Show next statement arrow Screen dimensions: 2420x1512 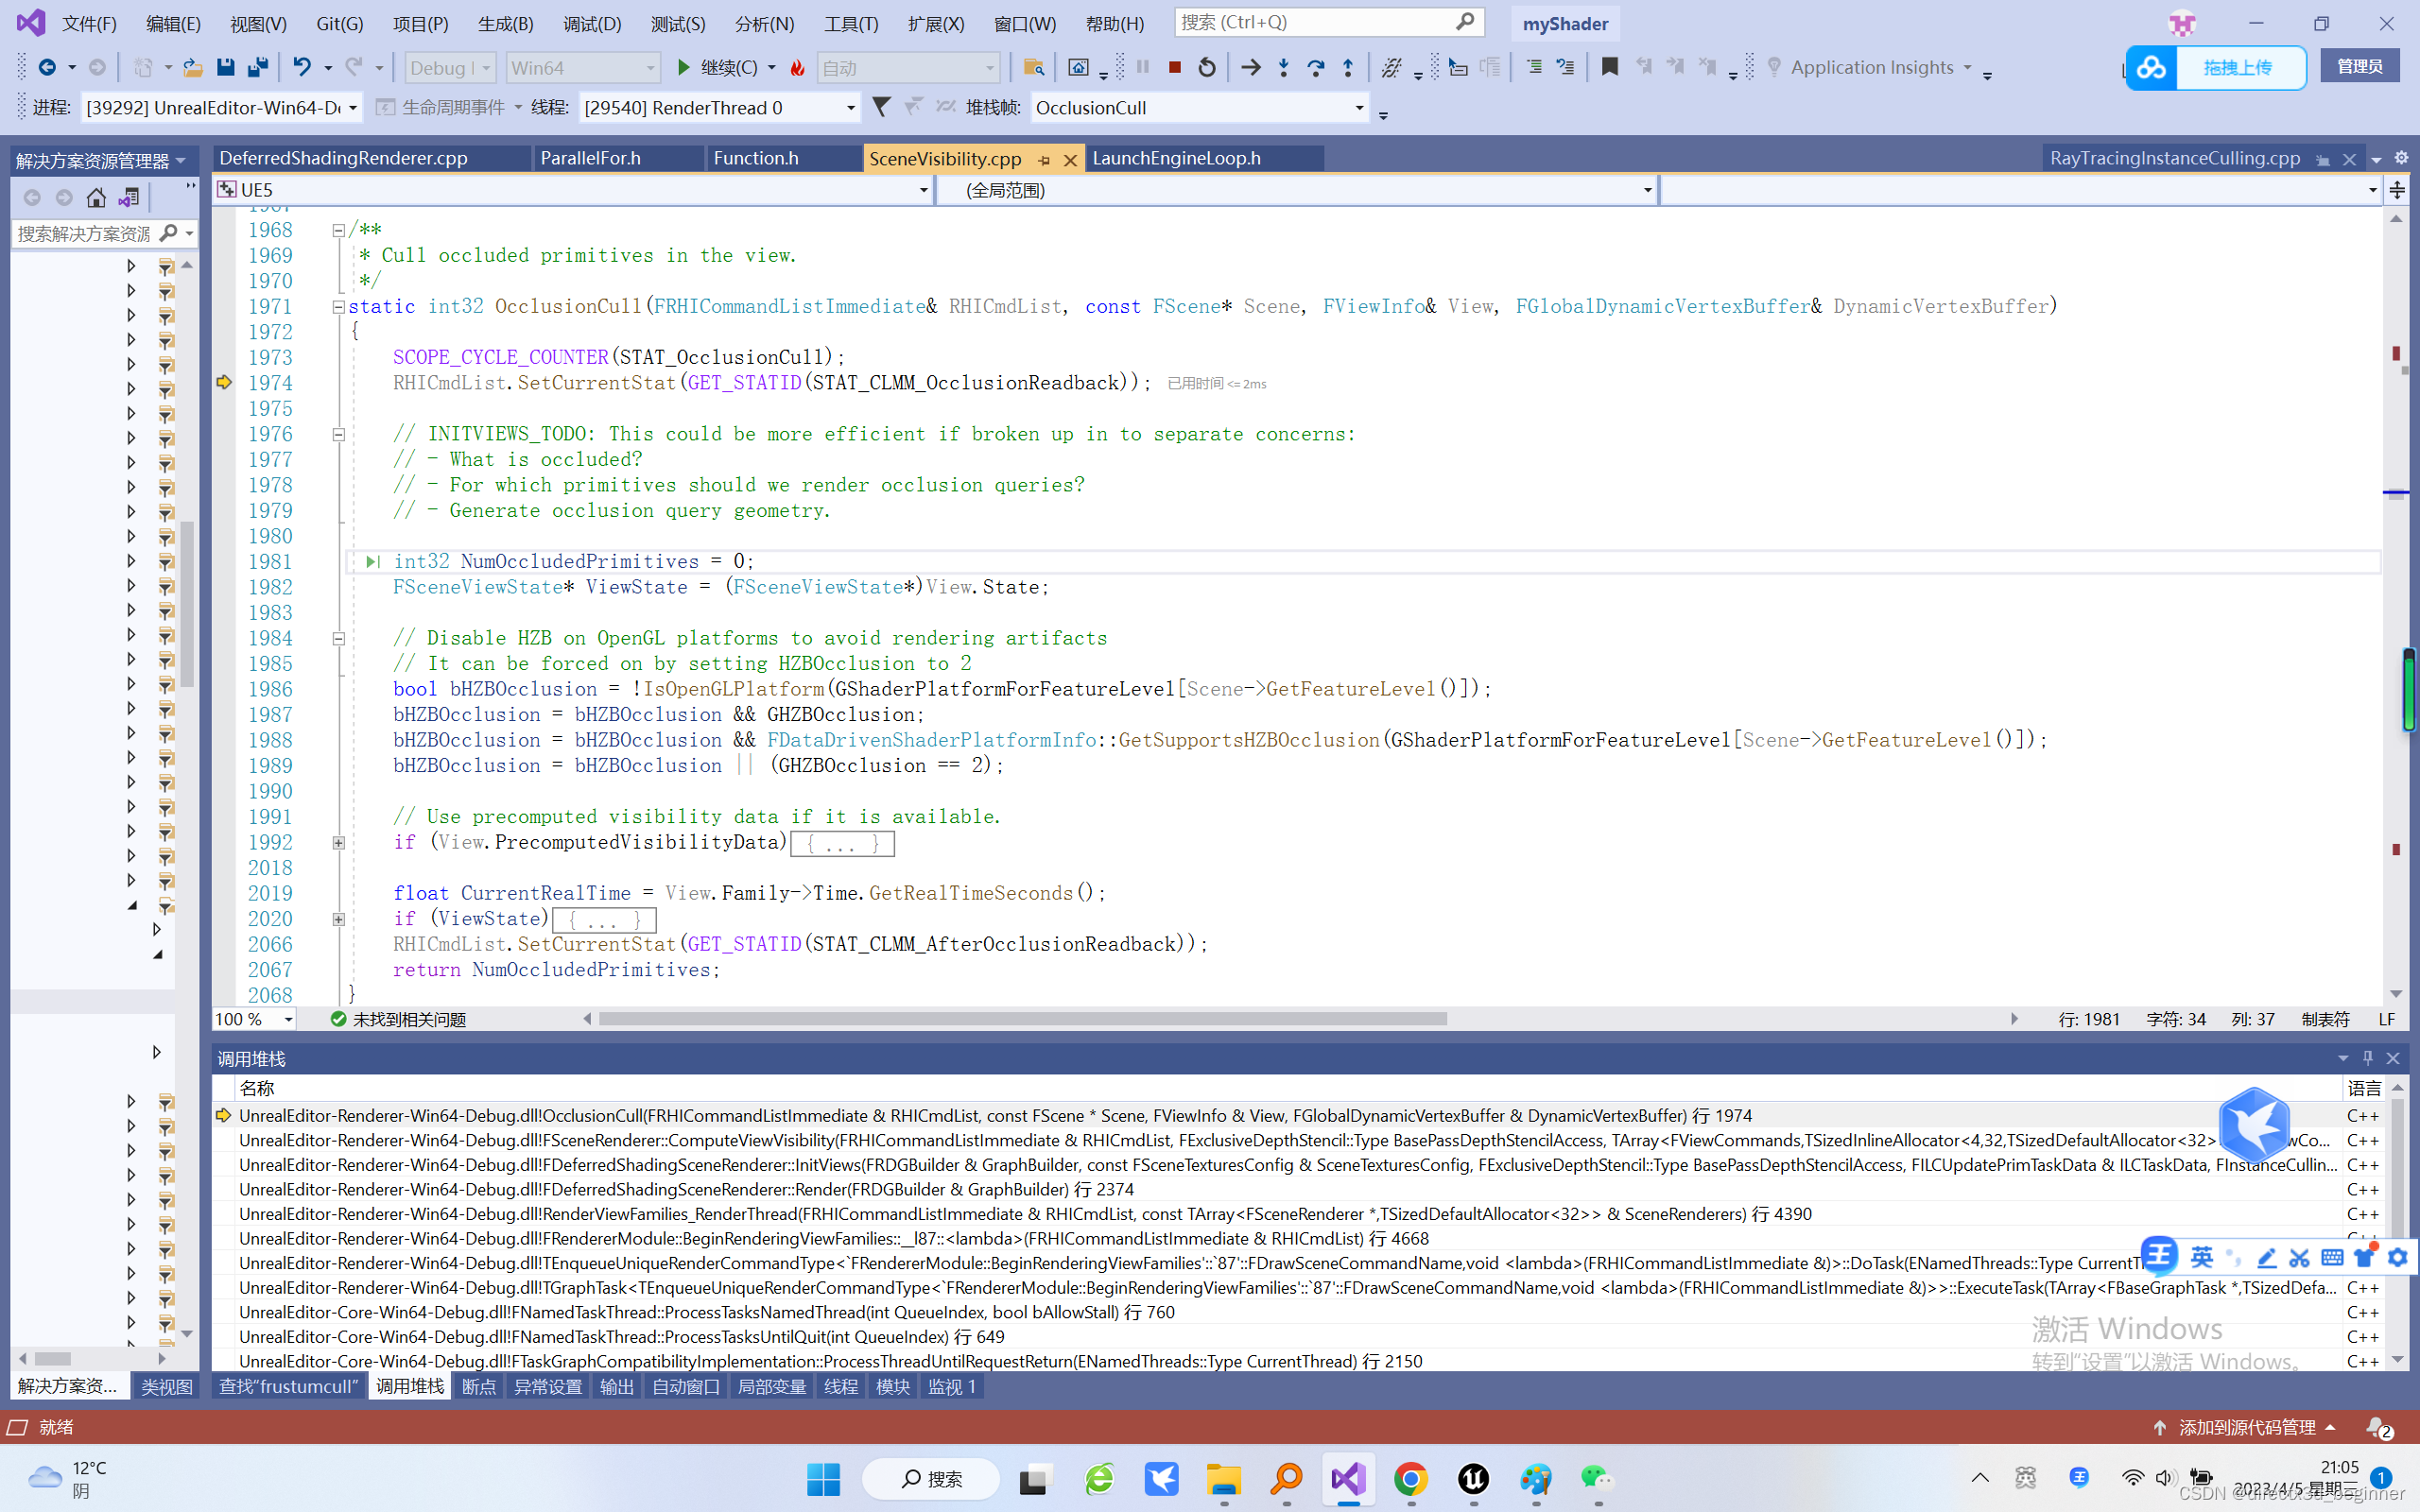(1251, 67)
